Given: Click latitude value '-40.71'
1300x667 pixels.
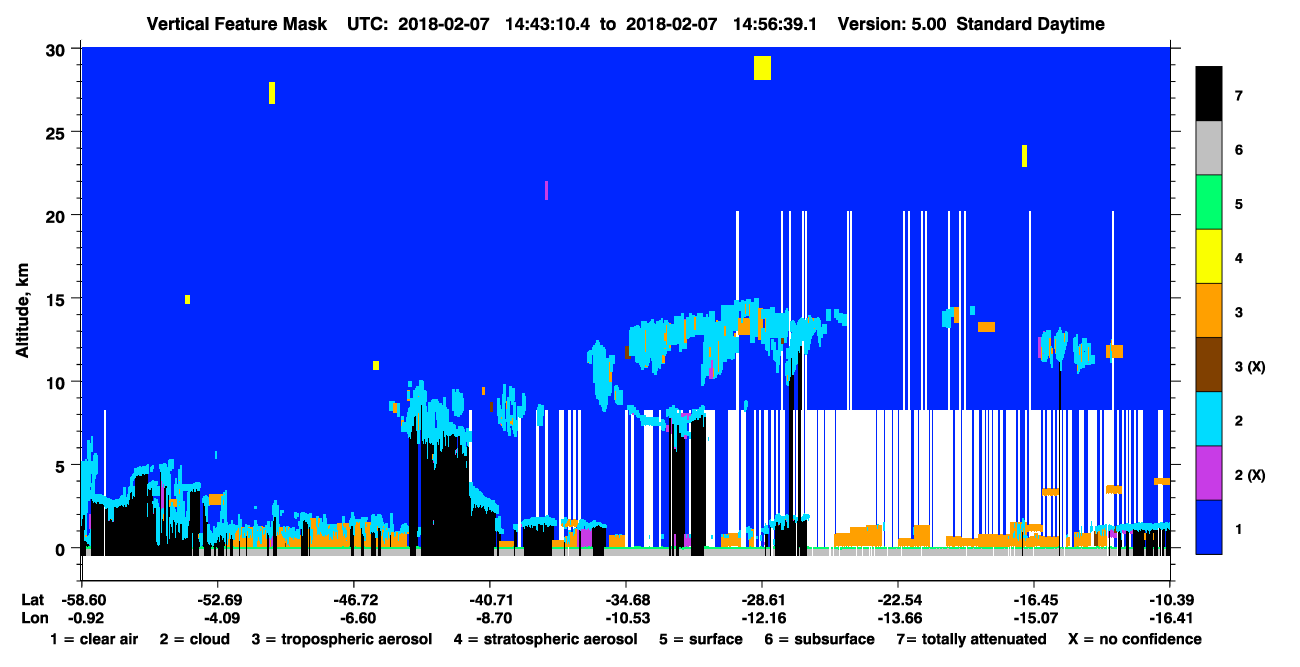Looking at the screenshot, I should pyautogui.click(x=490, y=600).
